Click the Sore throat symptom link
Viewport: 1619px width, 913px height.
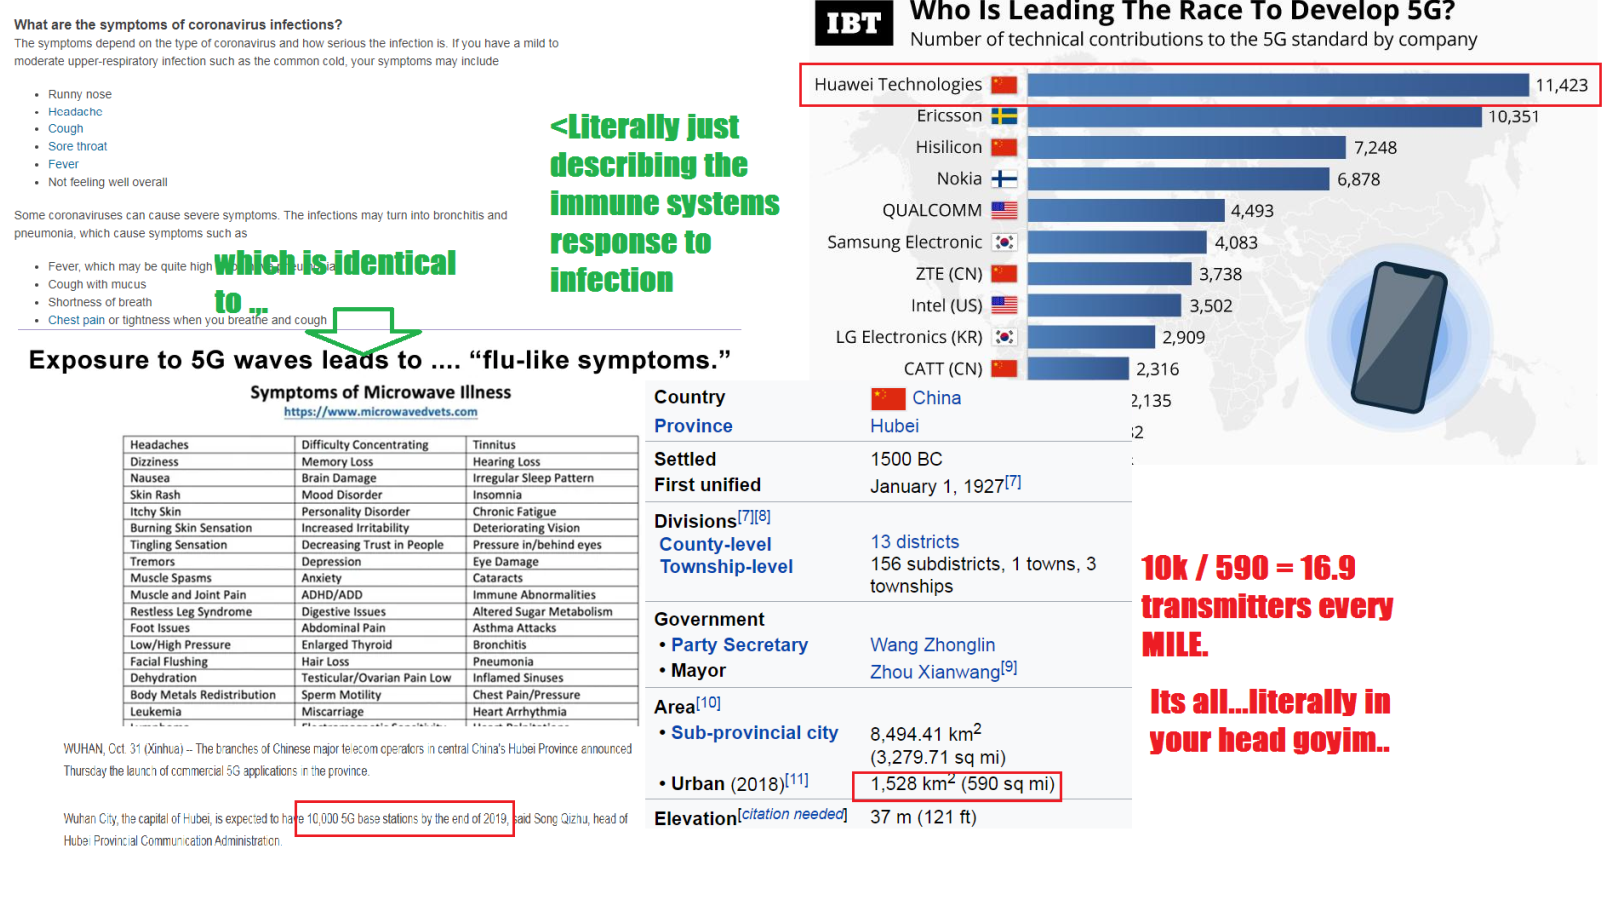click(x=77, y=146)
